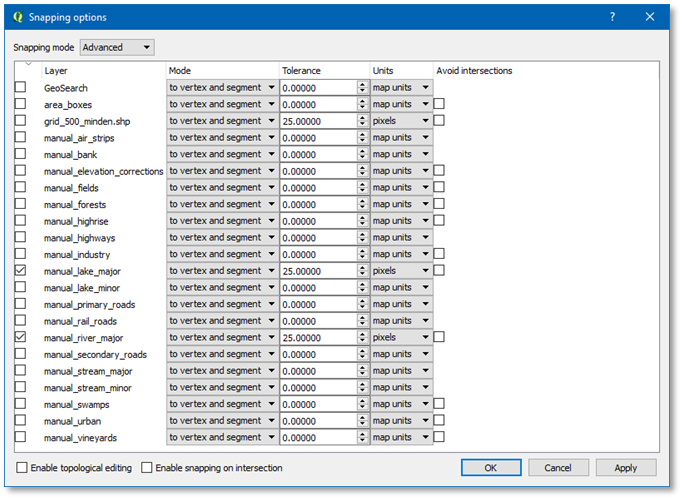Click tolerance spinner arrows for area_boxes

coord(362,104)
